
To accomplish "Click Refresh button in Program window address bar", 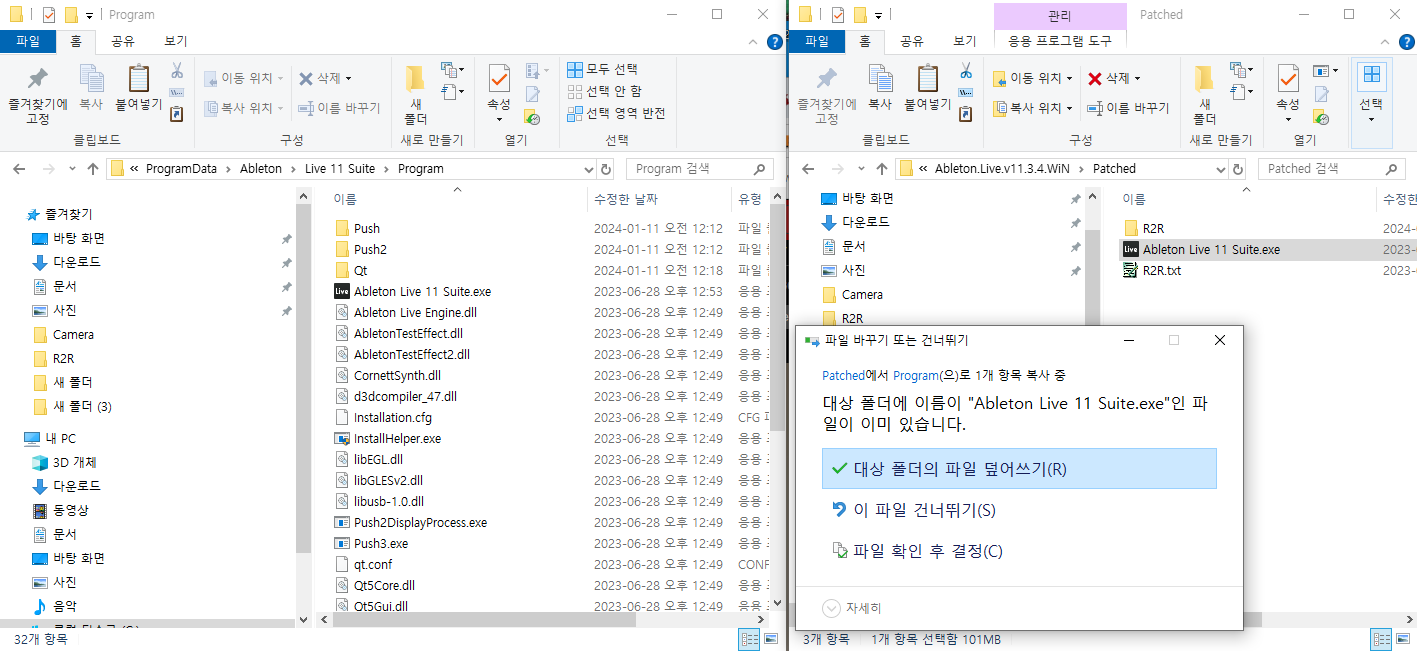I will point(606,169).
